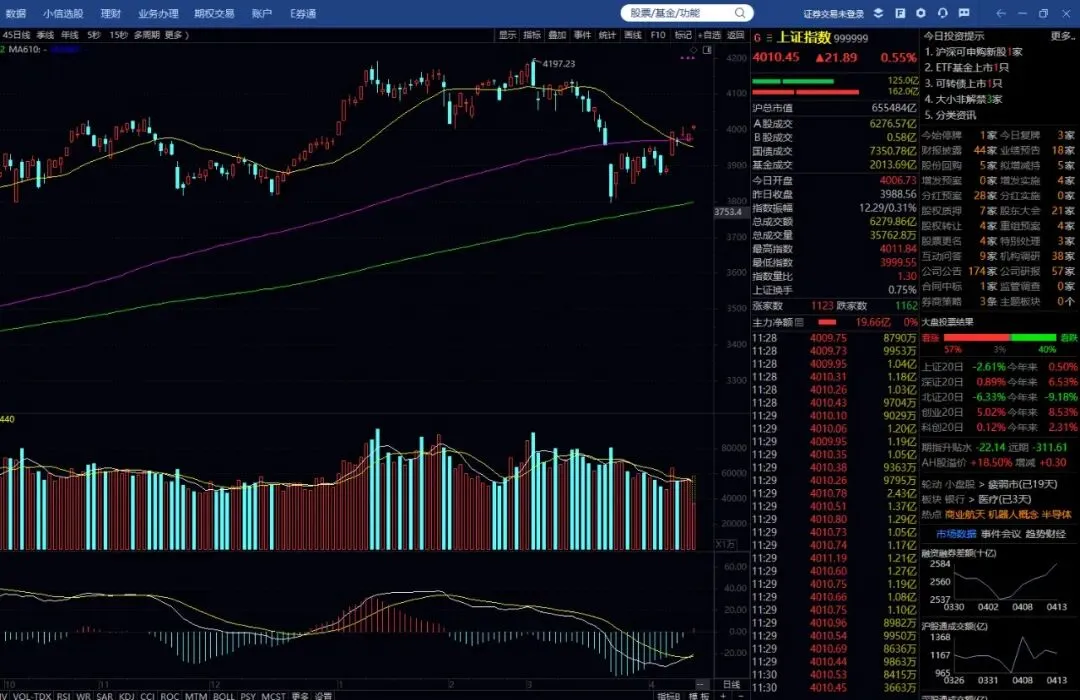Select the MCST indicator tab
This screenshot has width=1080, height=700.
click(x=273, y=696)
